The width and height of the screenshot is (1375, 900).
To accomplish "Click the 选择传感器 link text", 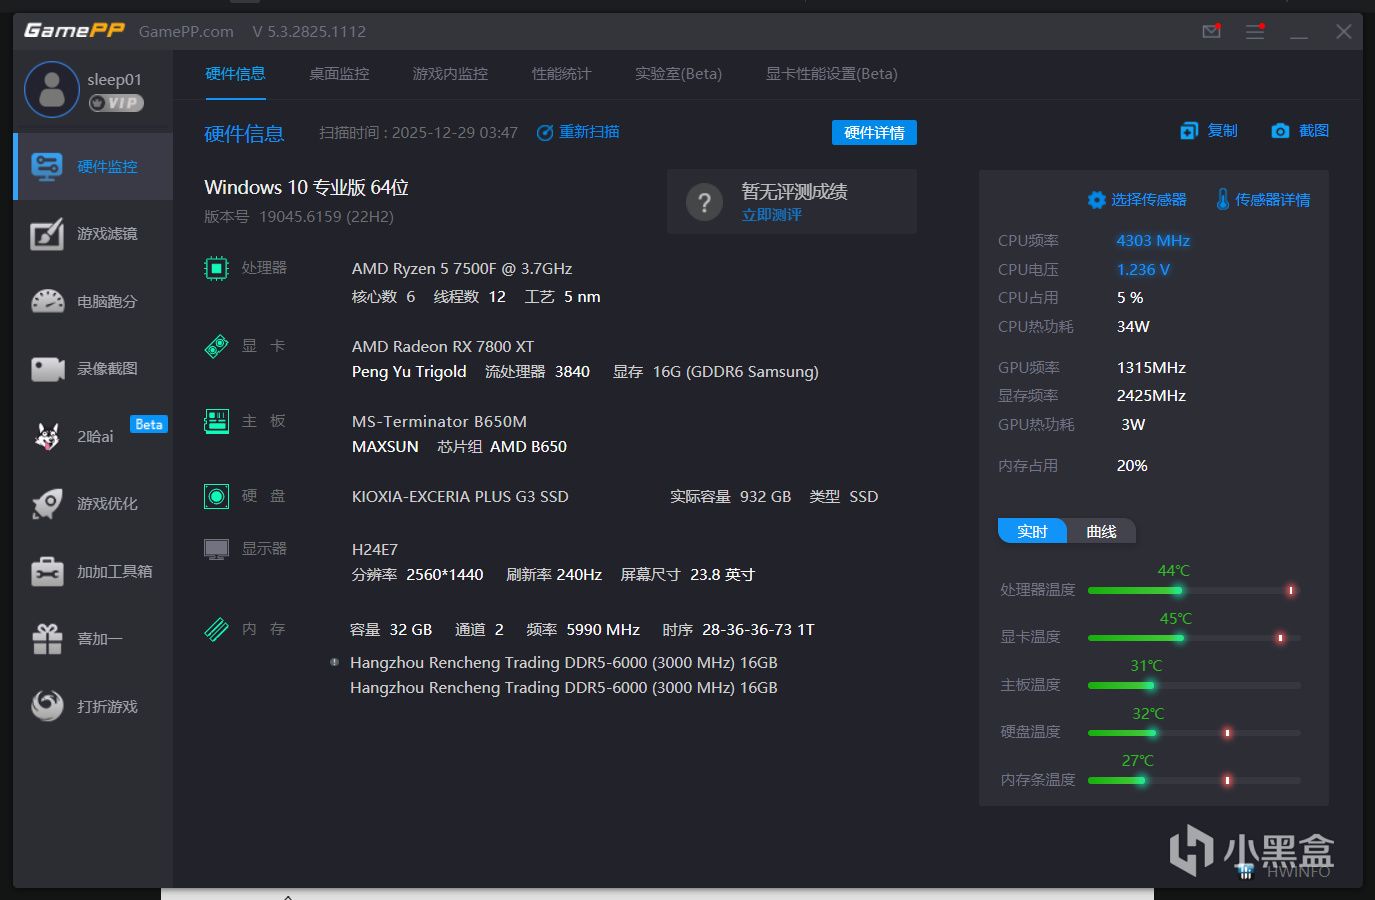I will point(1149,200).
